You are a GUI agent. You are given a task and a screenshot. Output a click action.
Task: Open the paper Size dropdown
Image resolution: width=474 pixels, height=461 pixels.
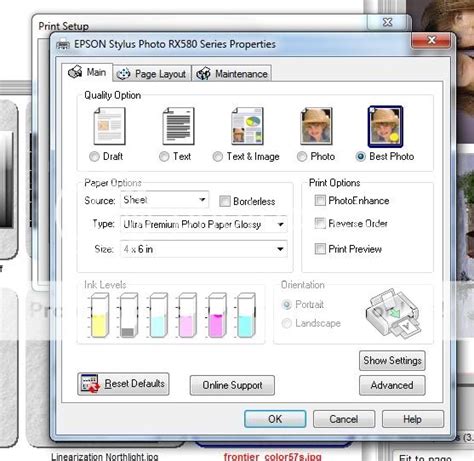click(x=204, y=249)
